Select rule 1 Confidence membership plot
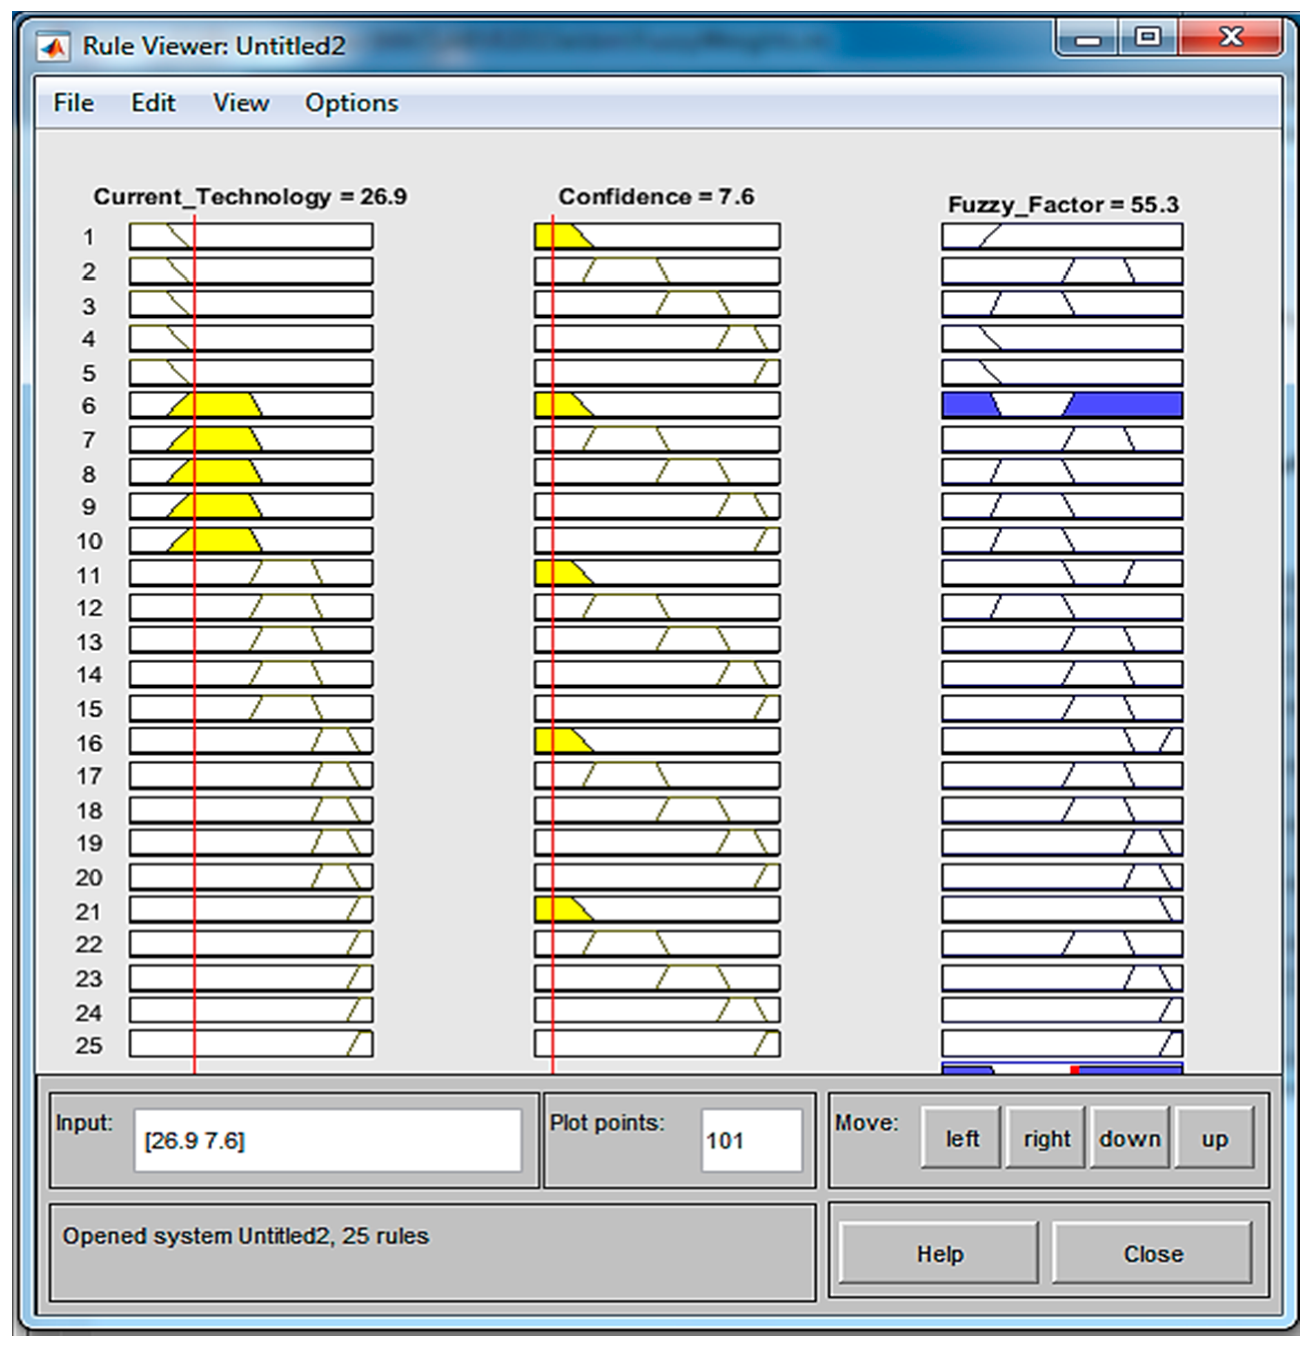This screenshot has height=1346, width=1313. tap(657, 237)
